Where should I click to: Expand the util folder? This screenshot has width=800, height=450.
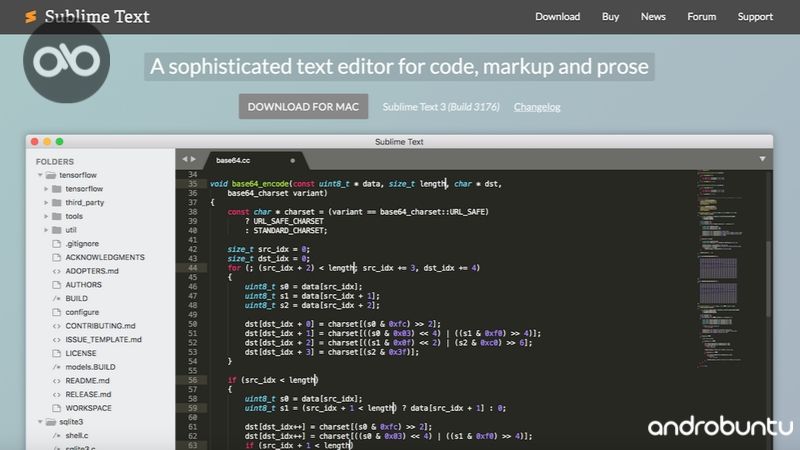pyautogui.click(x=46, y=230)
